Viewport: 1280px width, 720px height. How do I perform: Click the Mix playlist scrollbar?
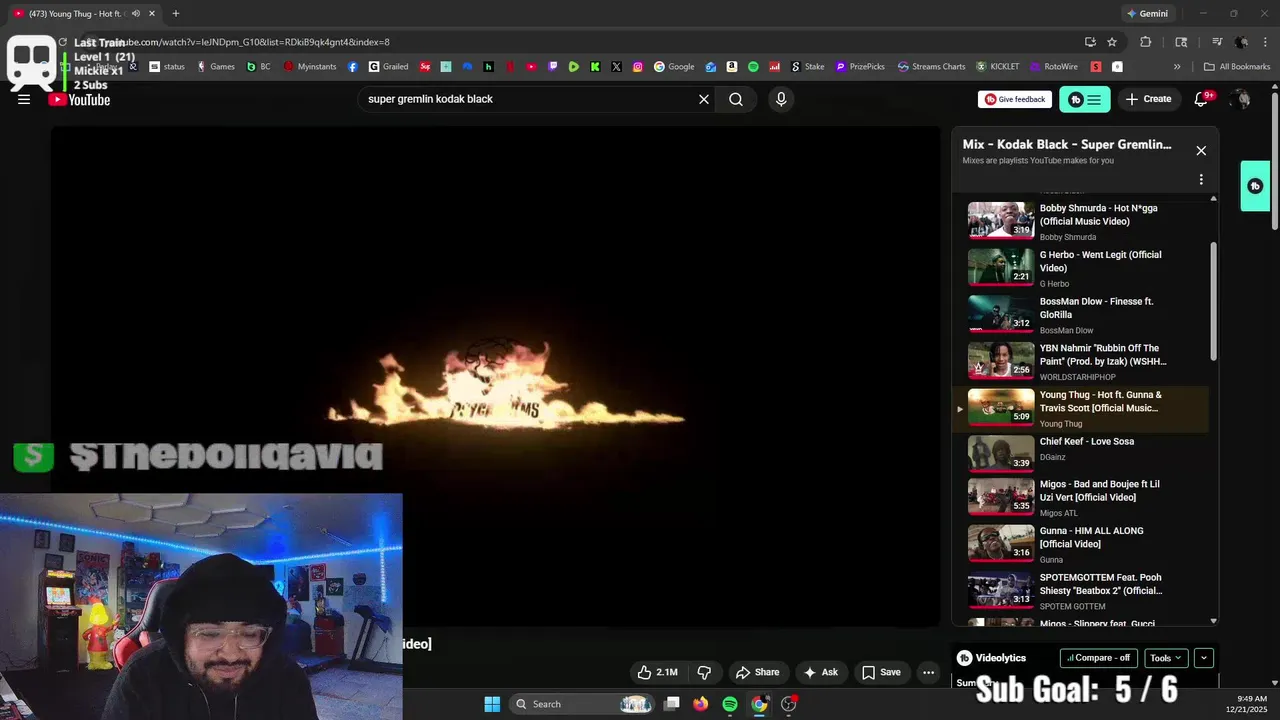coord(1214,300)
